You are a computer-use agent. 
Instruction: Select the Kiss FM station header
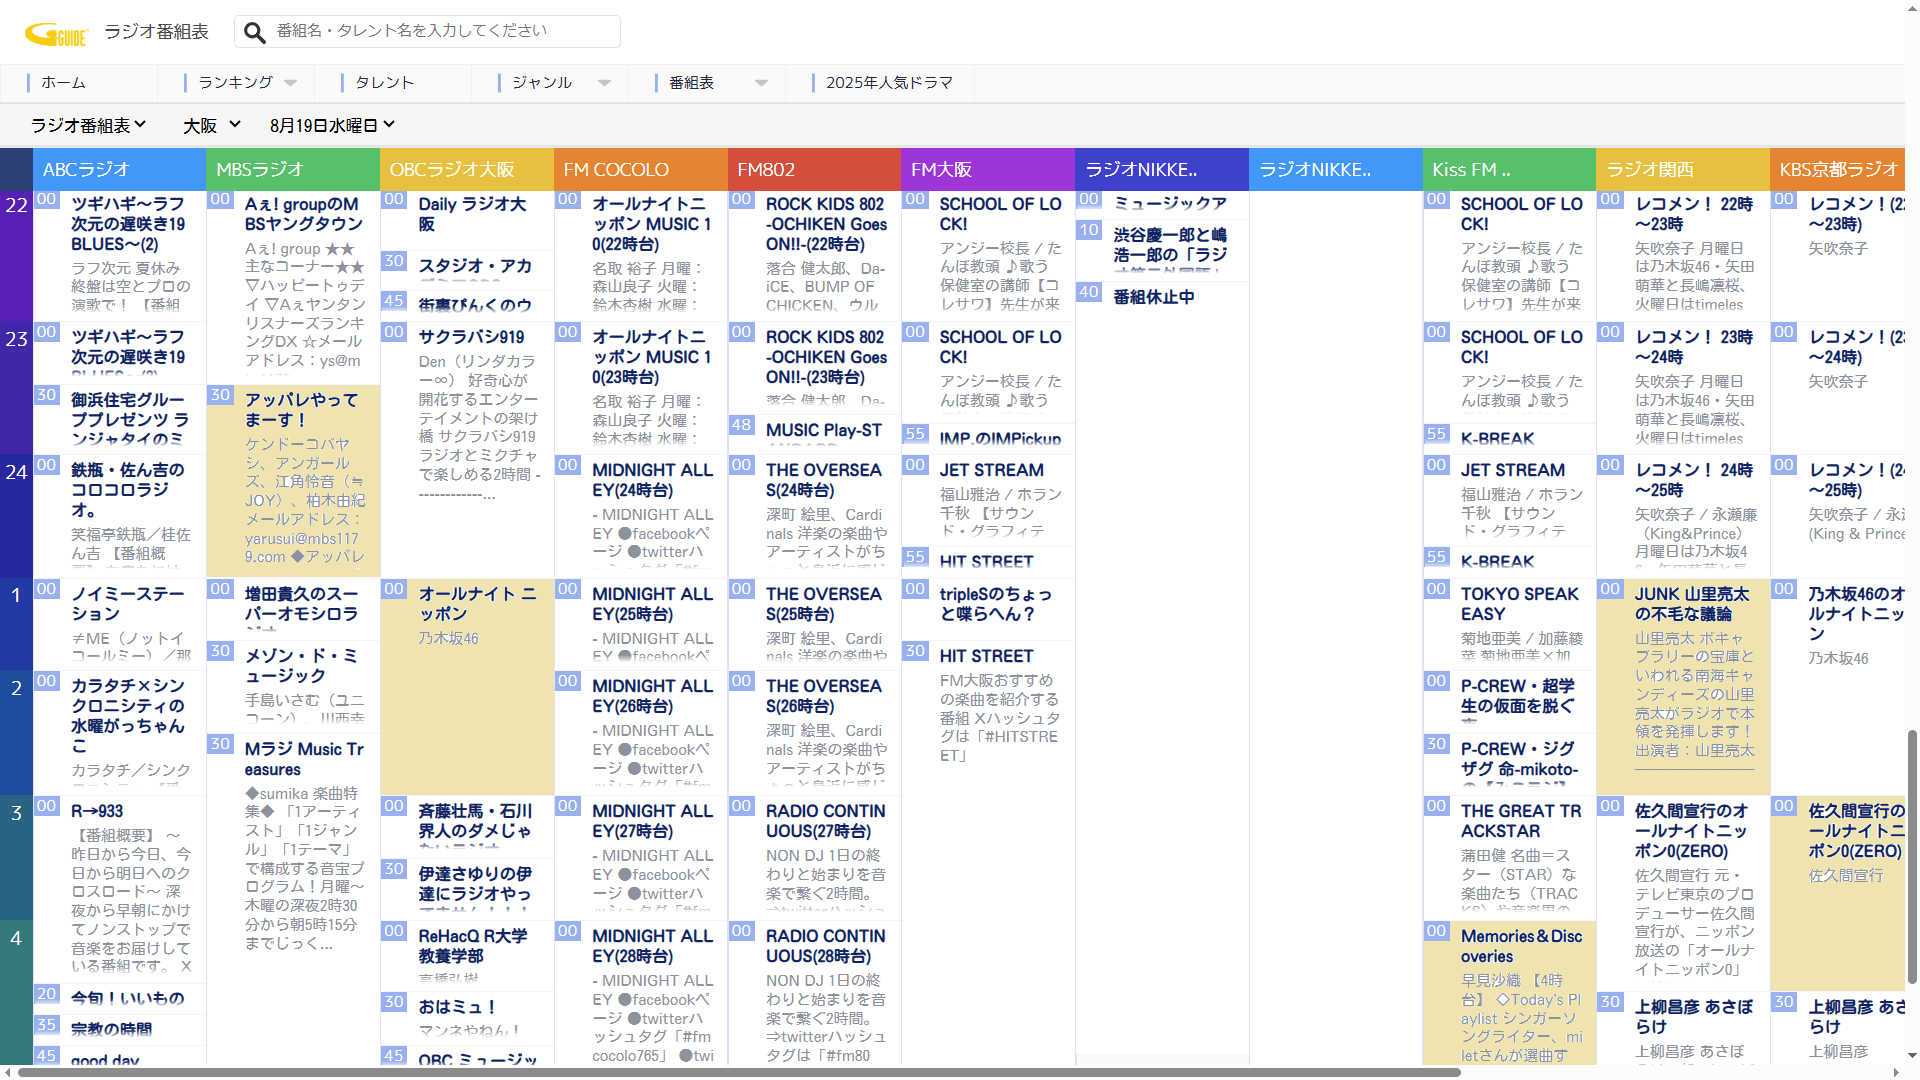[x=1510, y=169]
